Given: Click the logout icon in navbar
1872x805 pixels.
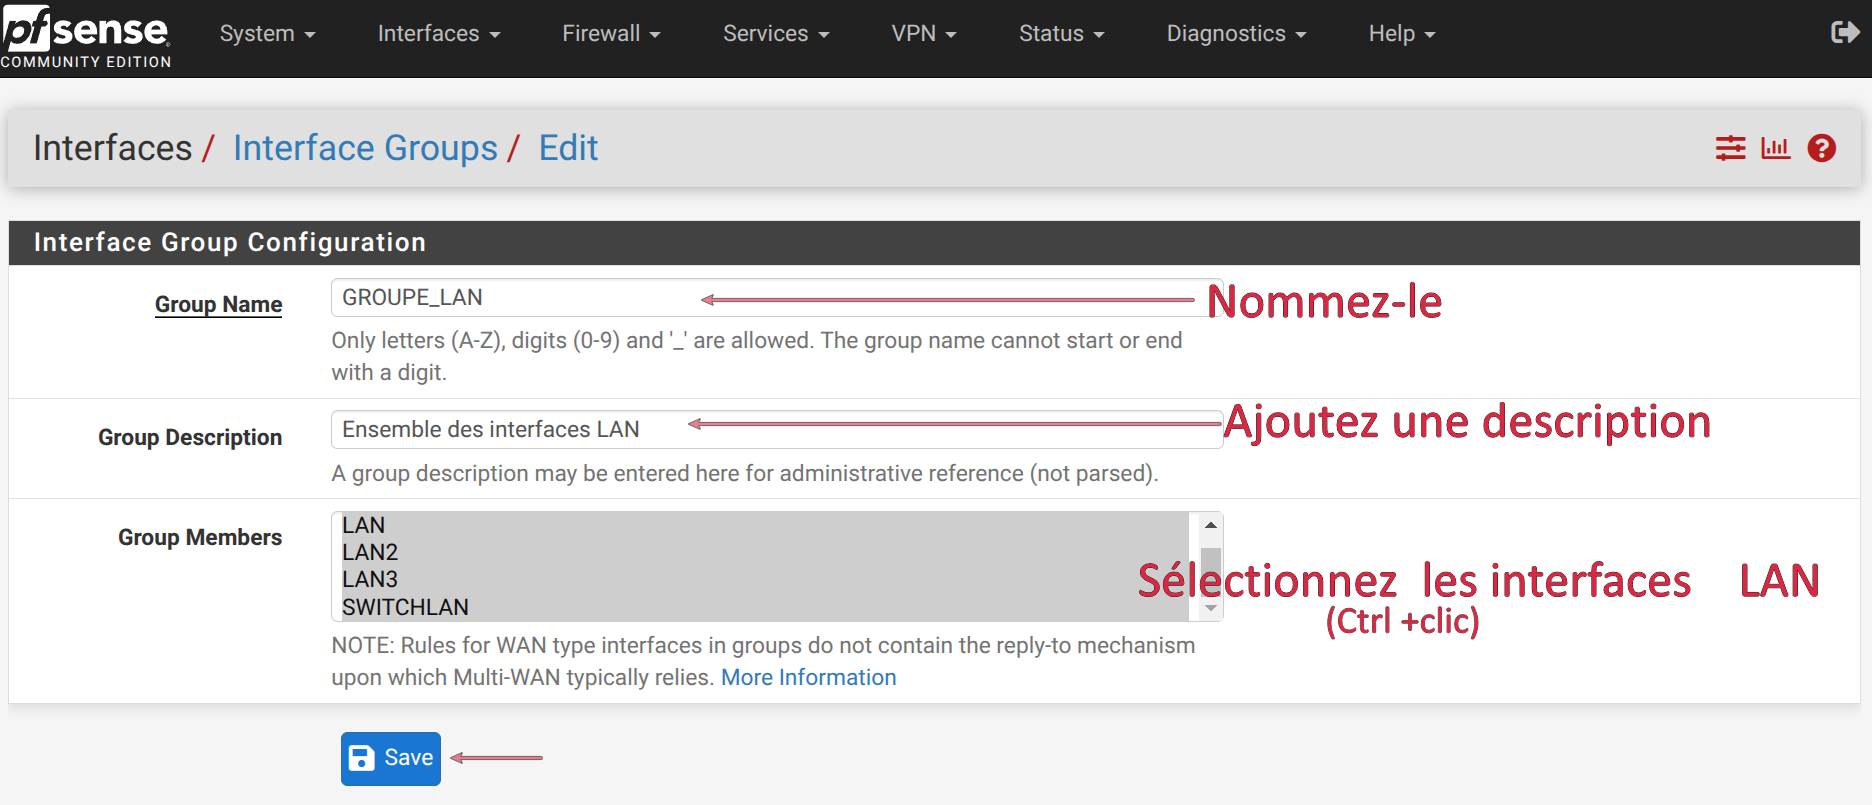Looking at the screenshot, I should pyautogui.click(x=1844, y=33).
